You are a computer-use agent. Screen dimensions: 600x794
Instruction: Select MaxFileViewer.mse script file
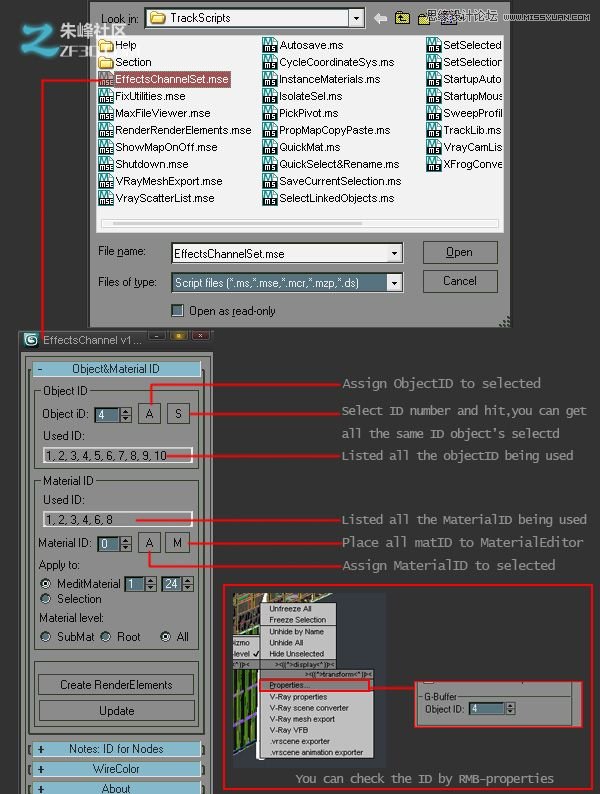tap(155, 113)
